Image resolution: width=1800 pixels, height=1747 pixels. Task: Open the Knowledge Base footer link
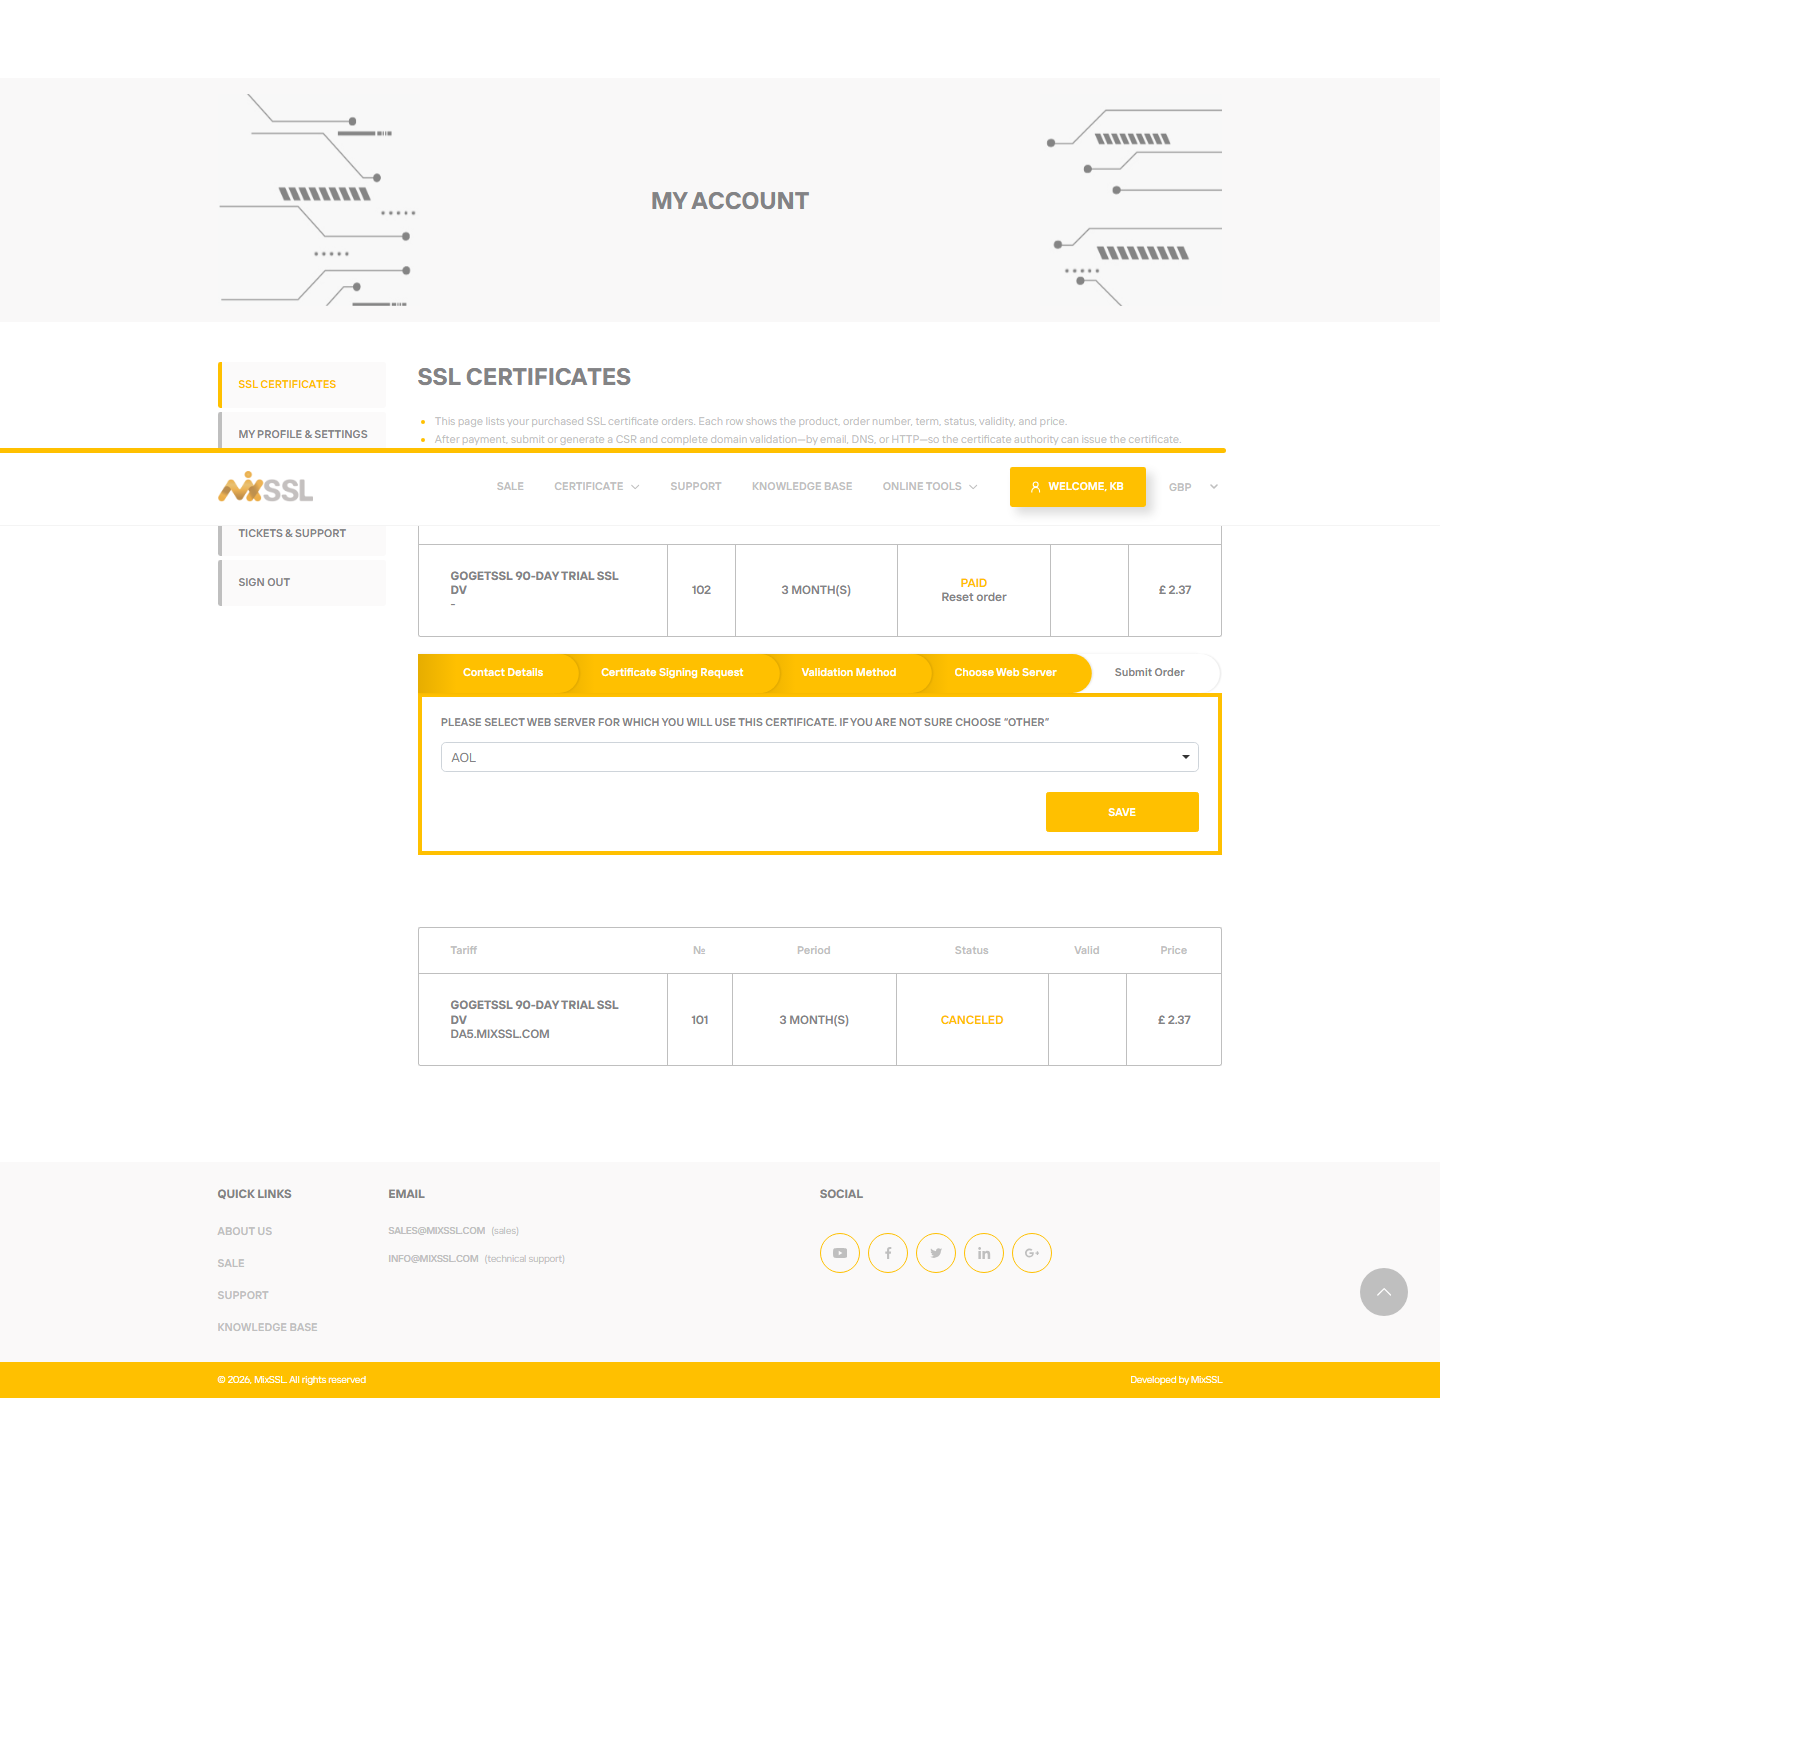[267, 1327]
